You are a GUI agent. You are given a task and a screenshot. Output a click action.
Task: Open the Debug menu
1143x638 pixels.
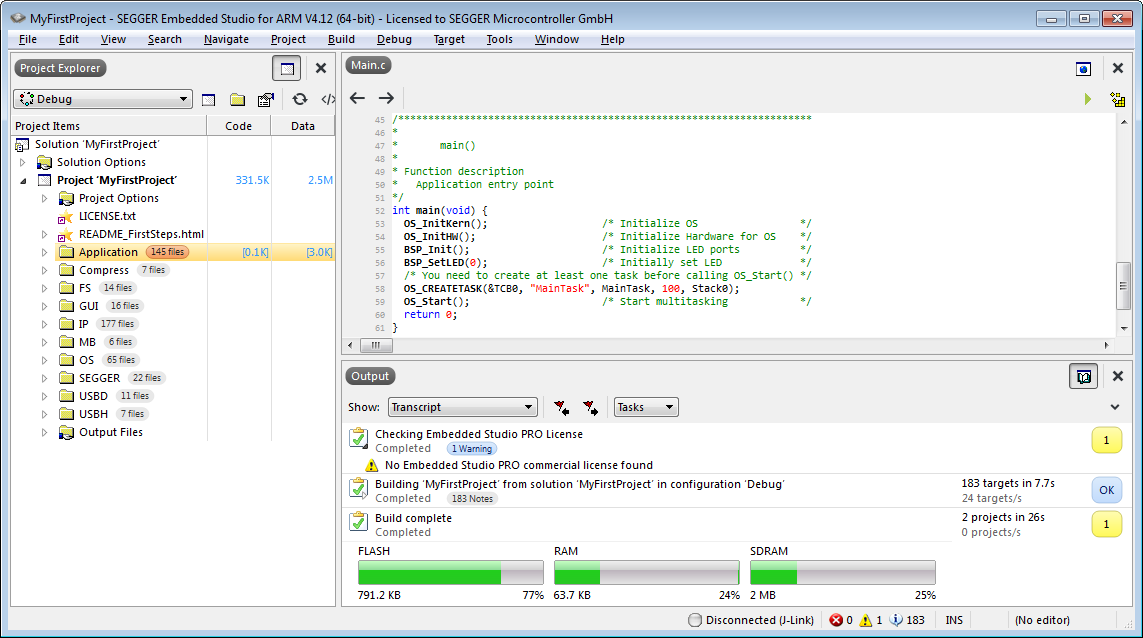(394, 39)
